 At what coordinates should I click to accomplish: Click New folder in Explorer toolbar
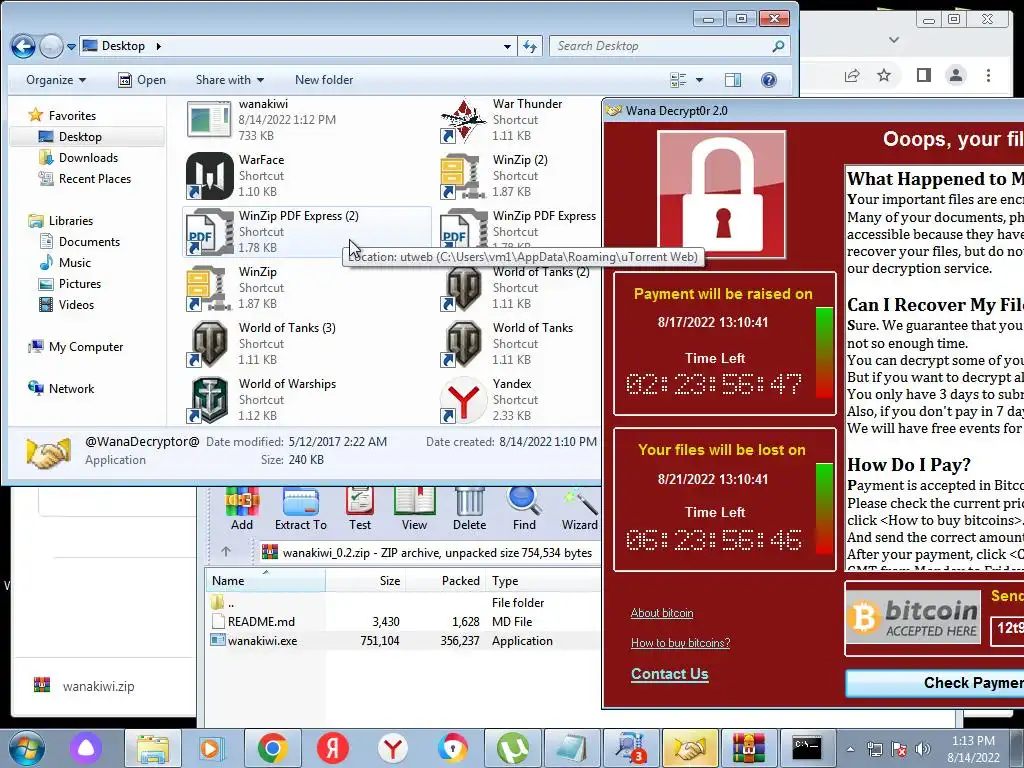[324, 80]
